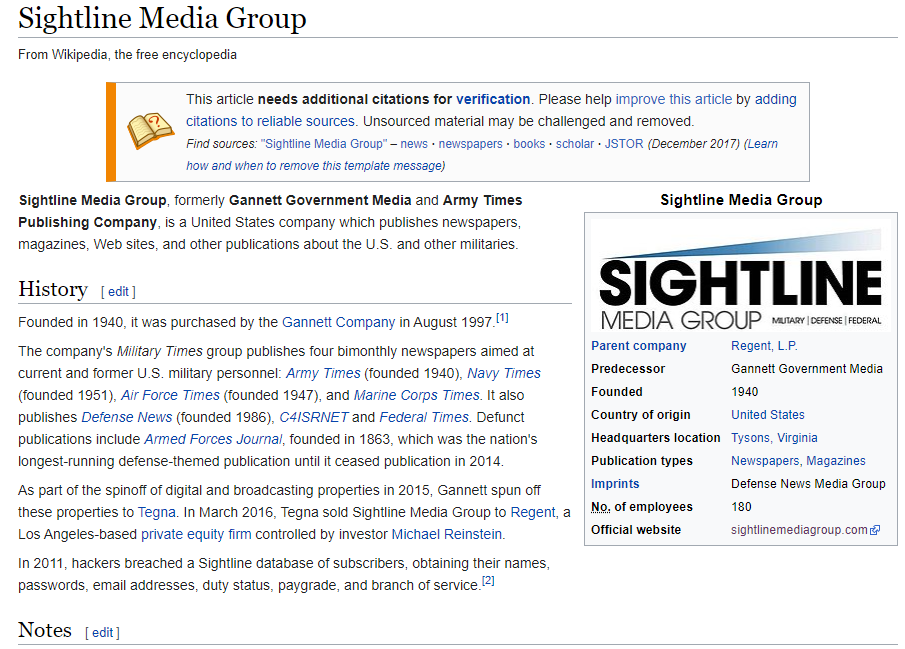905x649 pixels.
Task: Search sources via the 'news' link
Action: (414, 144)
